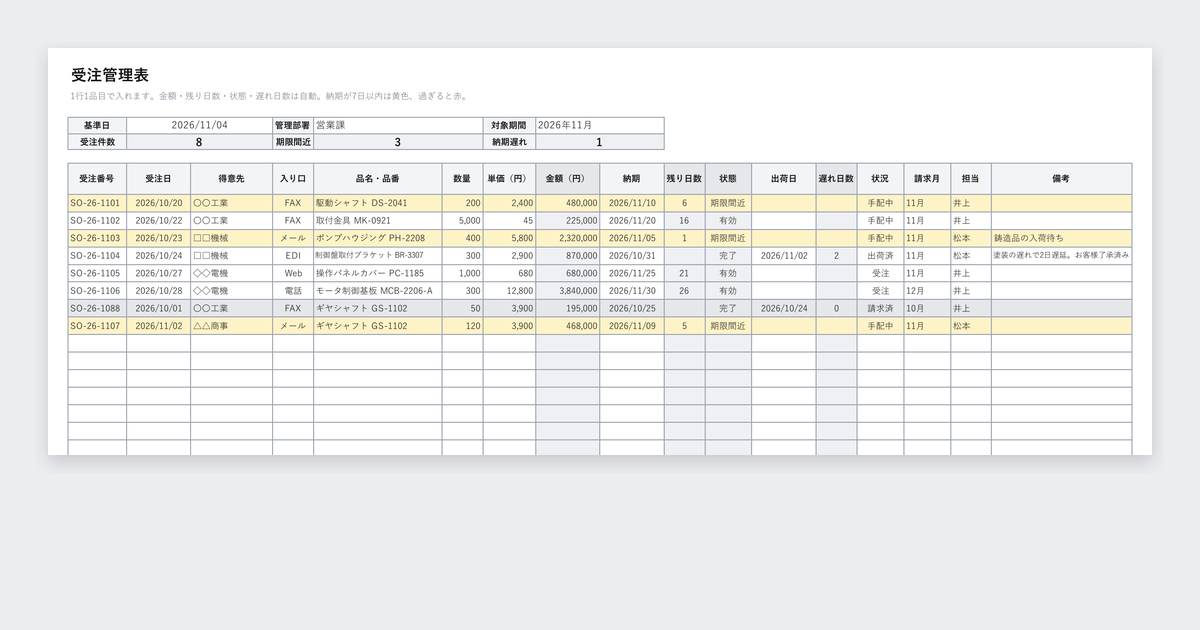Select order number SO-26-1101
The height and width of the screenshot is (630, 1200).
click(97, 203)
